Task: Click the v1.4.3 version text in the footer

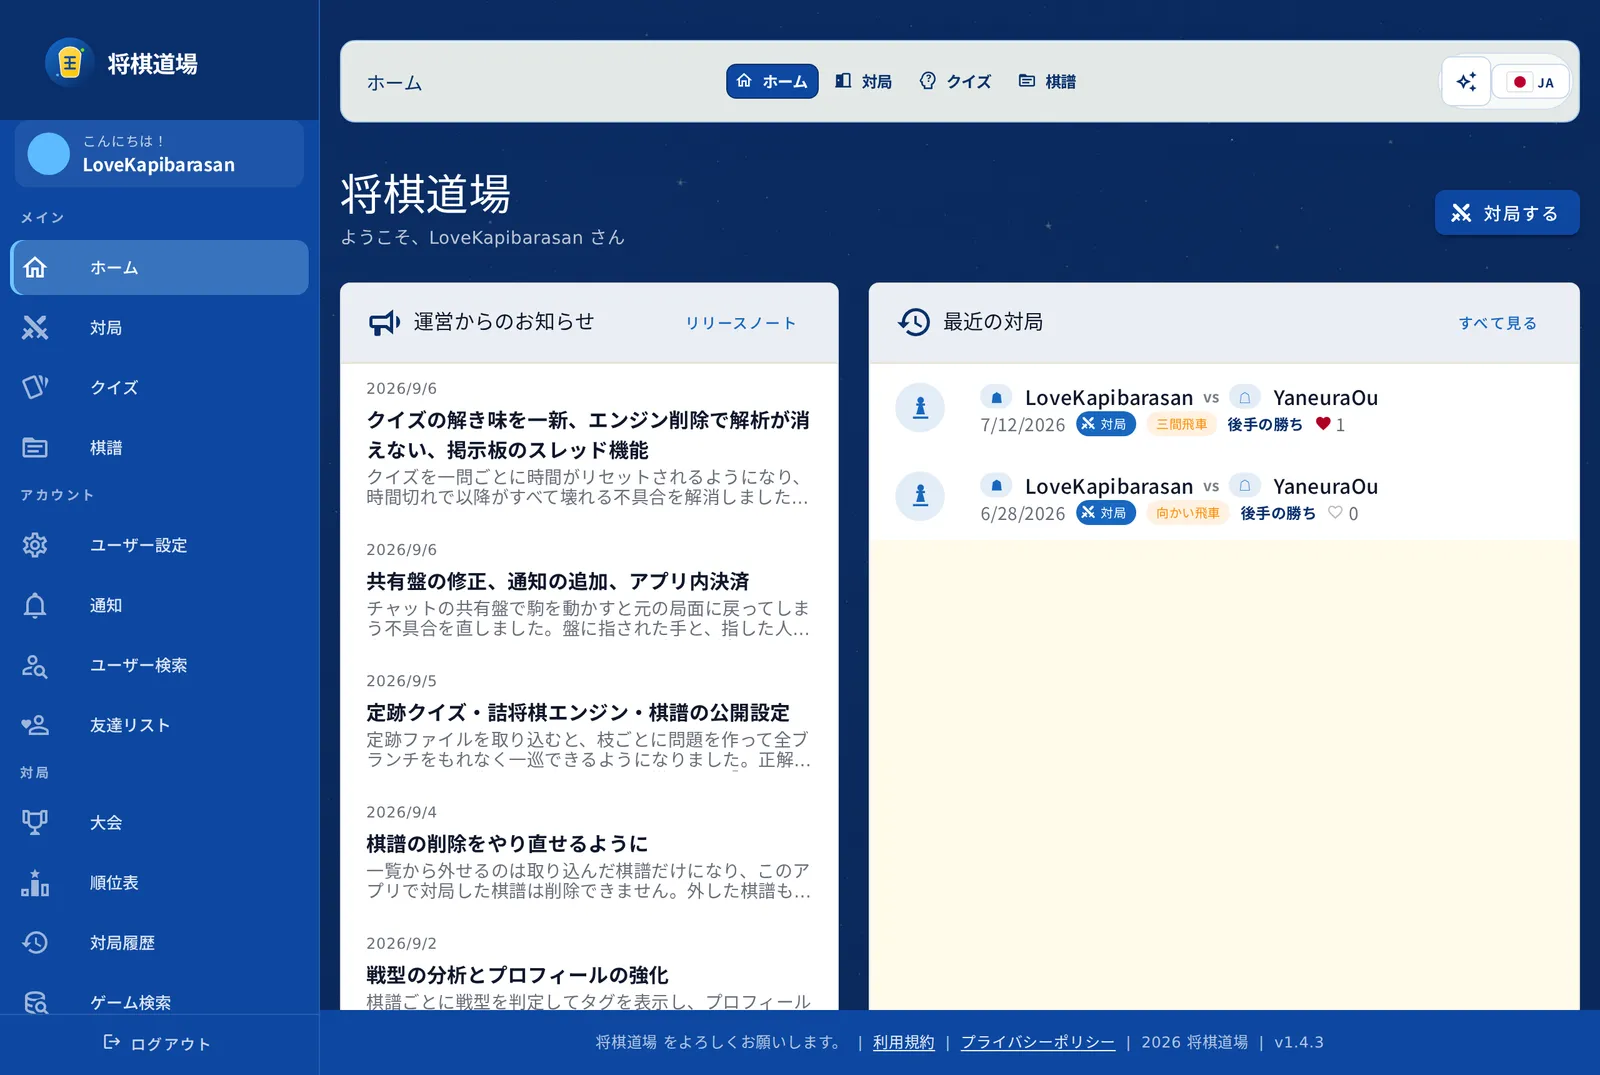Action: pos(1299,1042)
